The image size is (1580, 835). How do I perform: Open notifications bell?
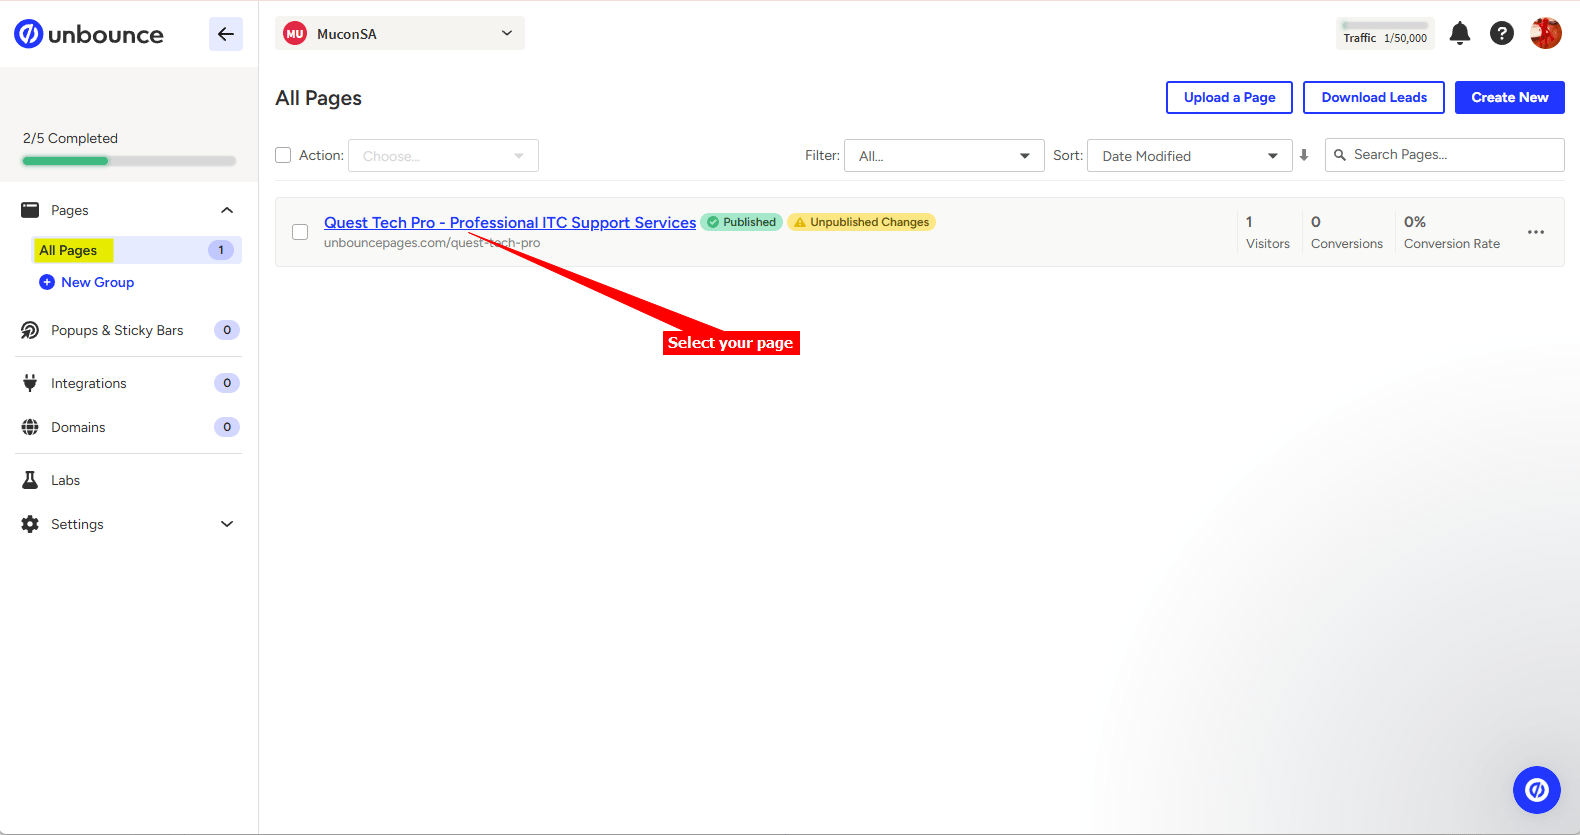tap(1460, 33)
